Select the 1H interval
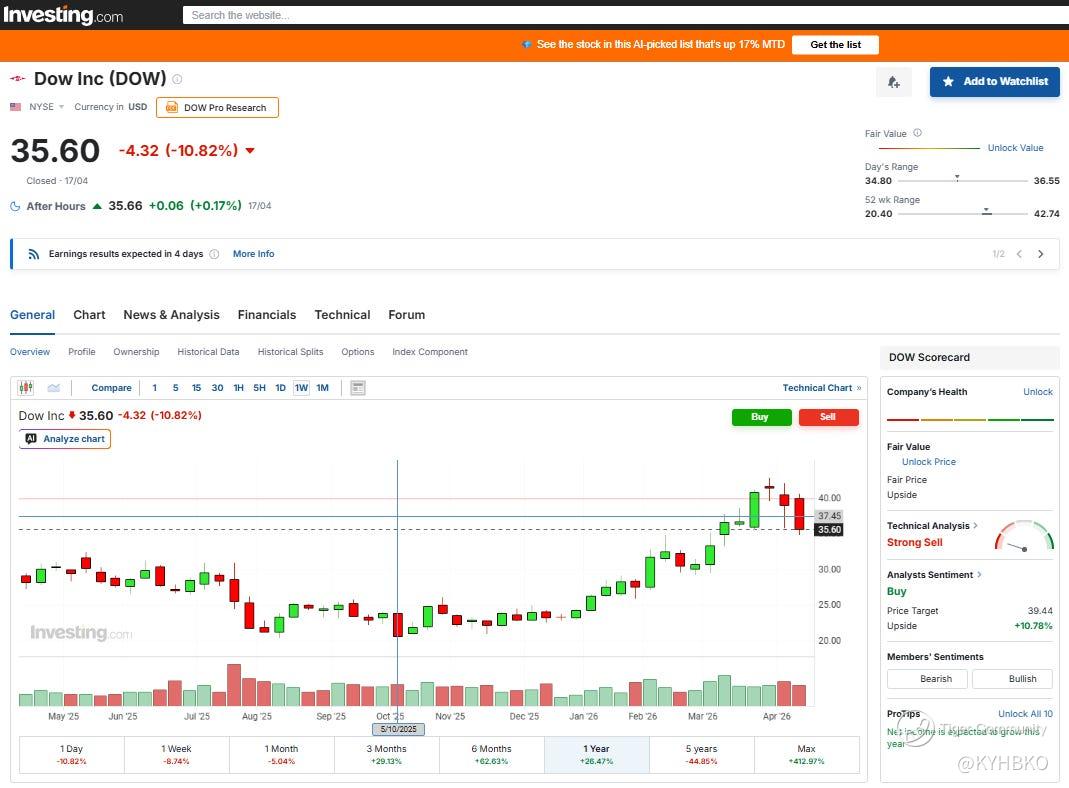The width and height of the screenshot is (1069, 788). pyautogui.click(x=239, y=388)
